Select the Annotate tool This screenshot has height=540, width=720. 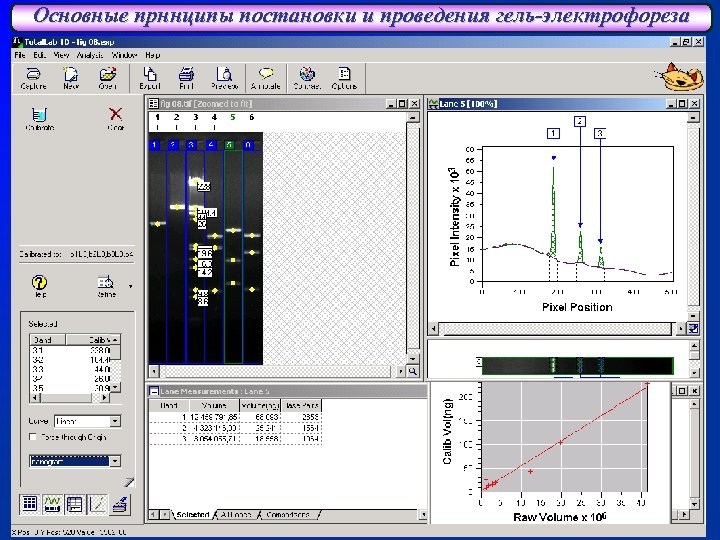267,75
